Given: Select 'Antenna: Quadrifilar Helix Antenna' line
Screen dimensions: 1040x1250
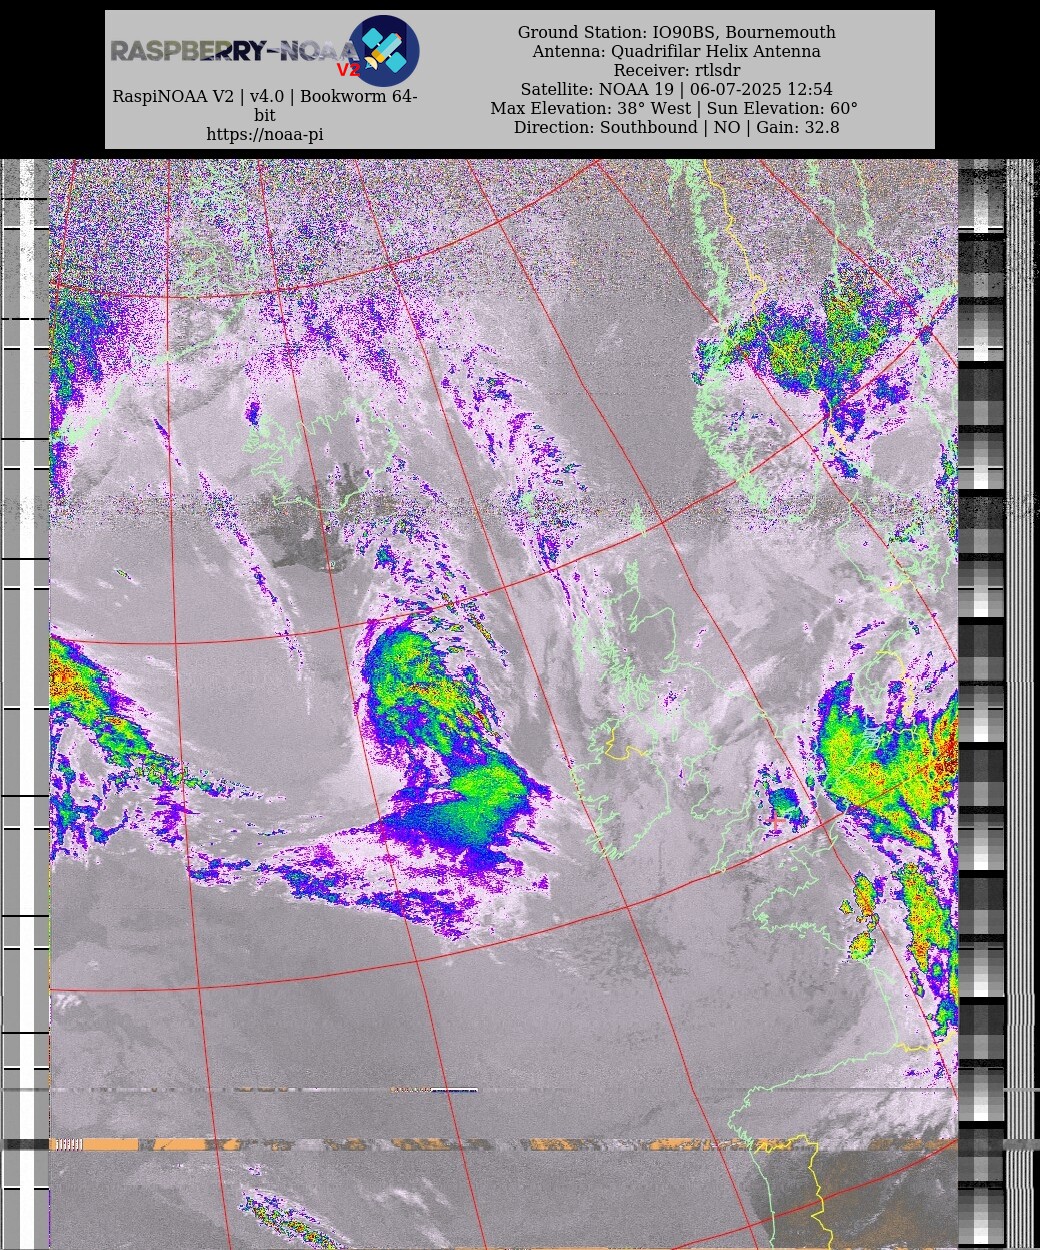Looking at the screenshot, I should tap(677, 52).
